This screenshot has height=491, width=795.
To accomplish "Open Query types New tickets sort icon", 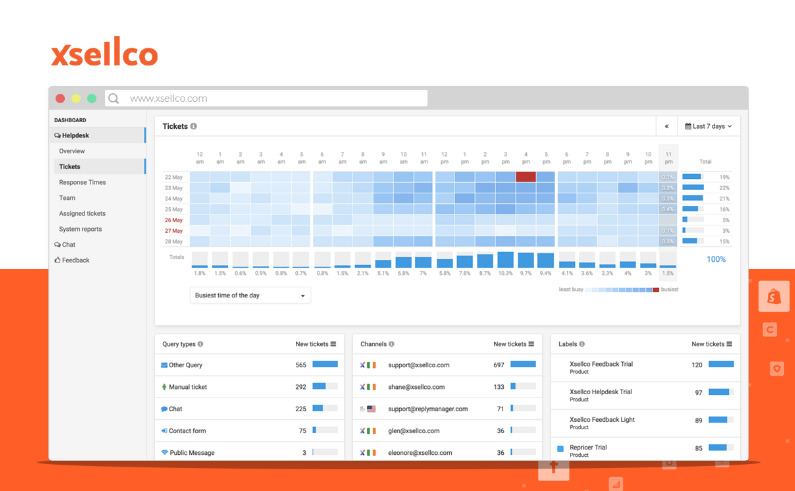I will click(333, 344).
